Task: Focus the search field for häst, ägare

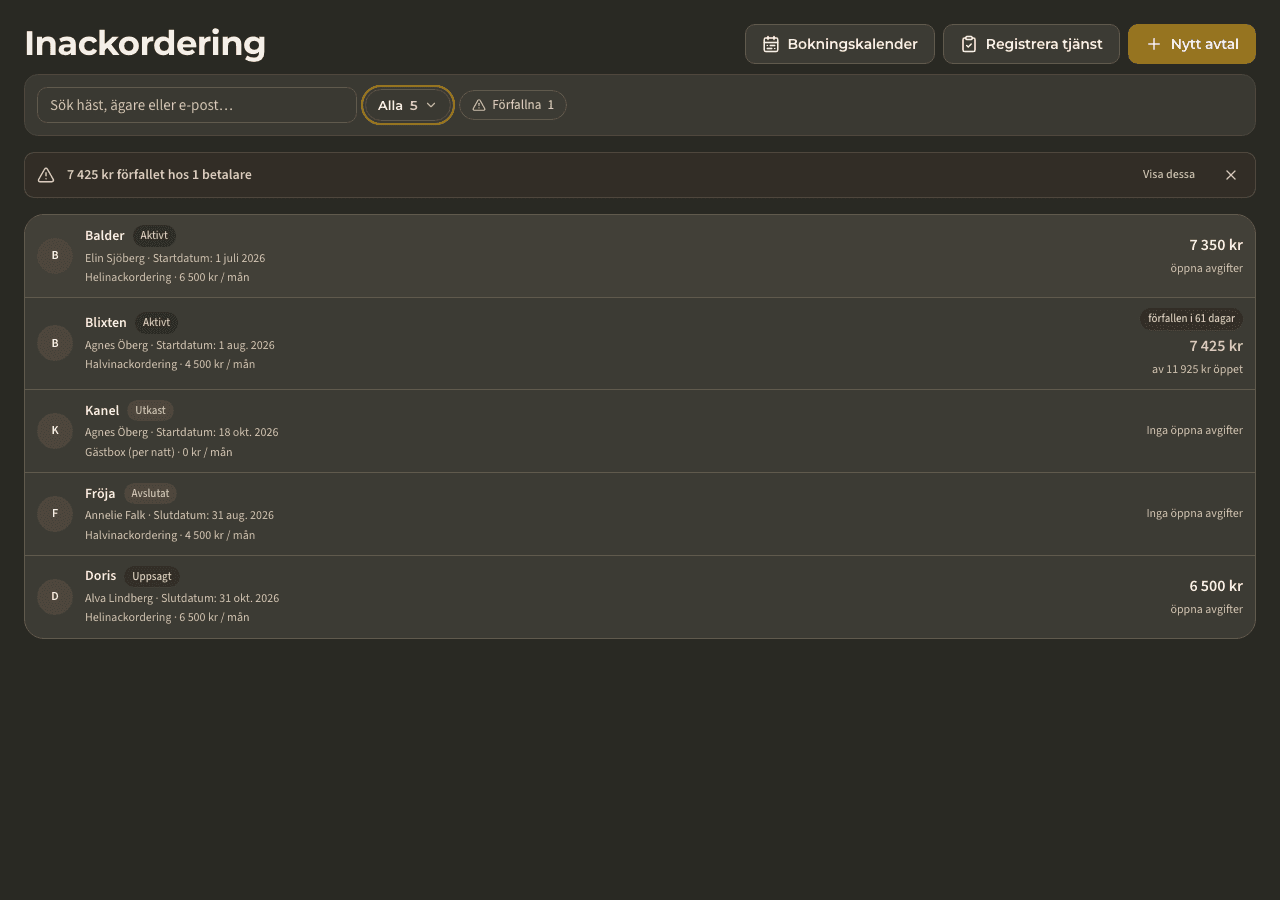Action: pos(197,105)
